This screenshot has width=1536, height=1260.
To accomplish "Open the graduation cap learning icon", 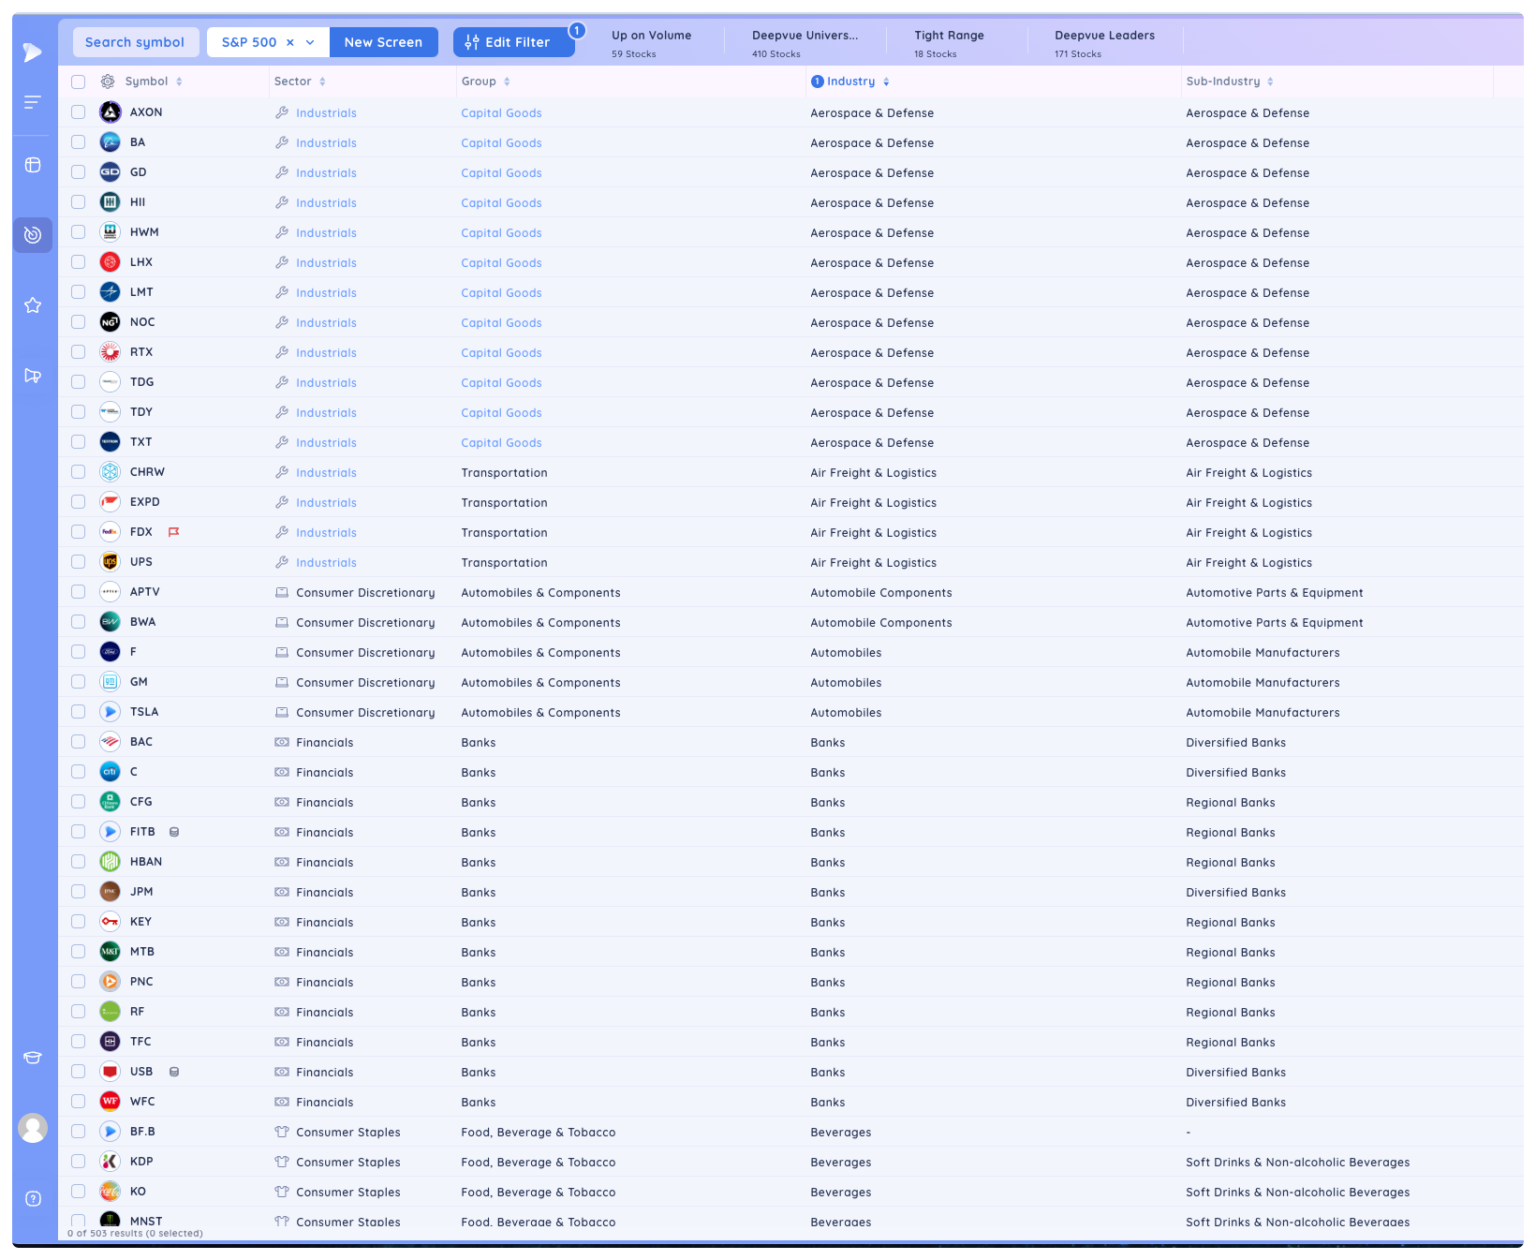I will (x=33, y=1057).
